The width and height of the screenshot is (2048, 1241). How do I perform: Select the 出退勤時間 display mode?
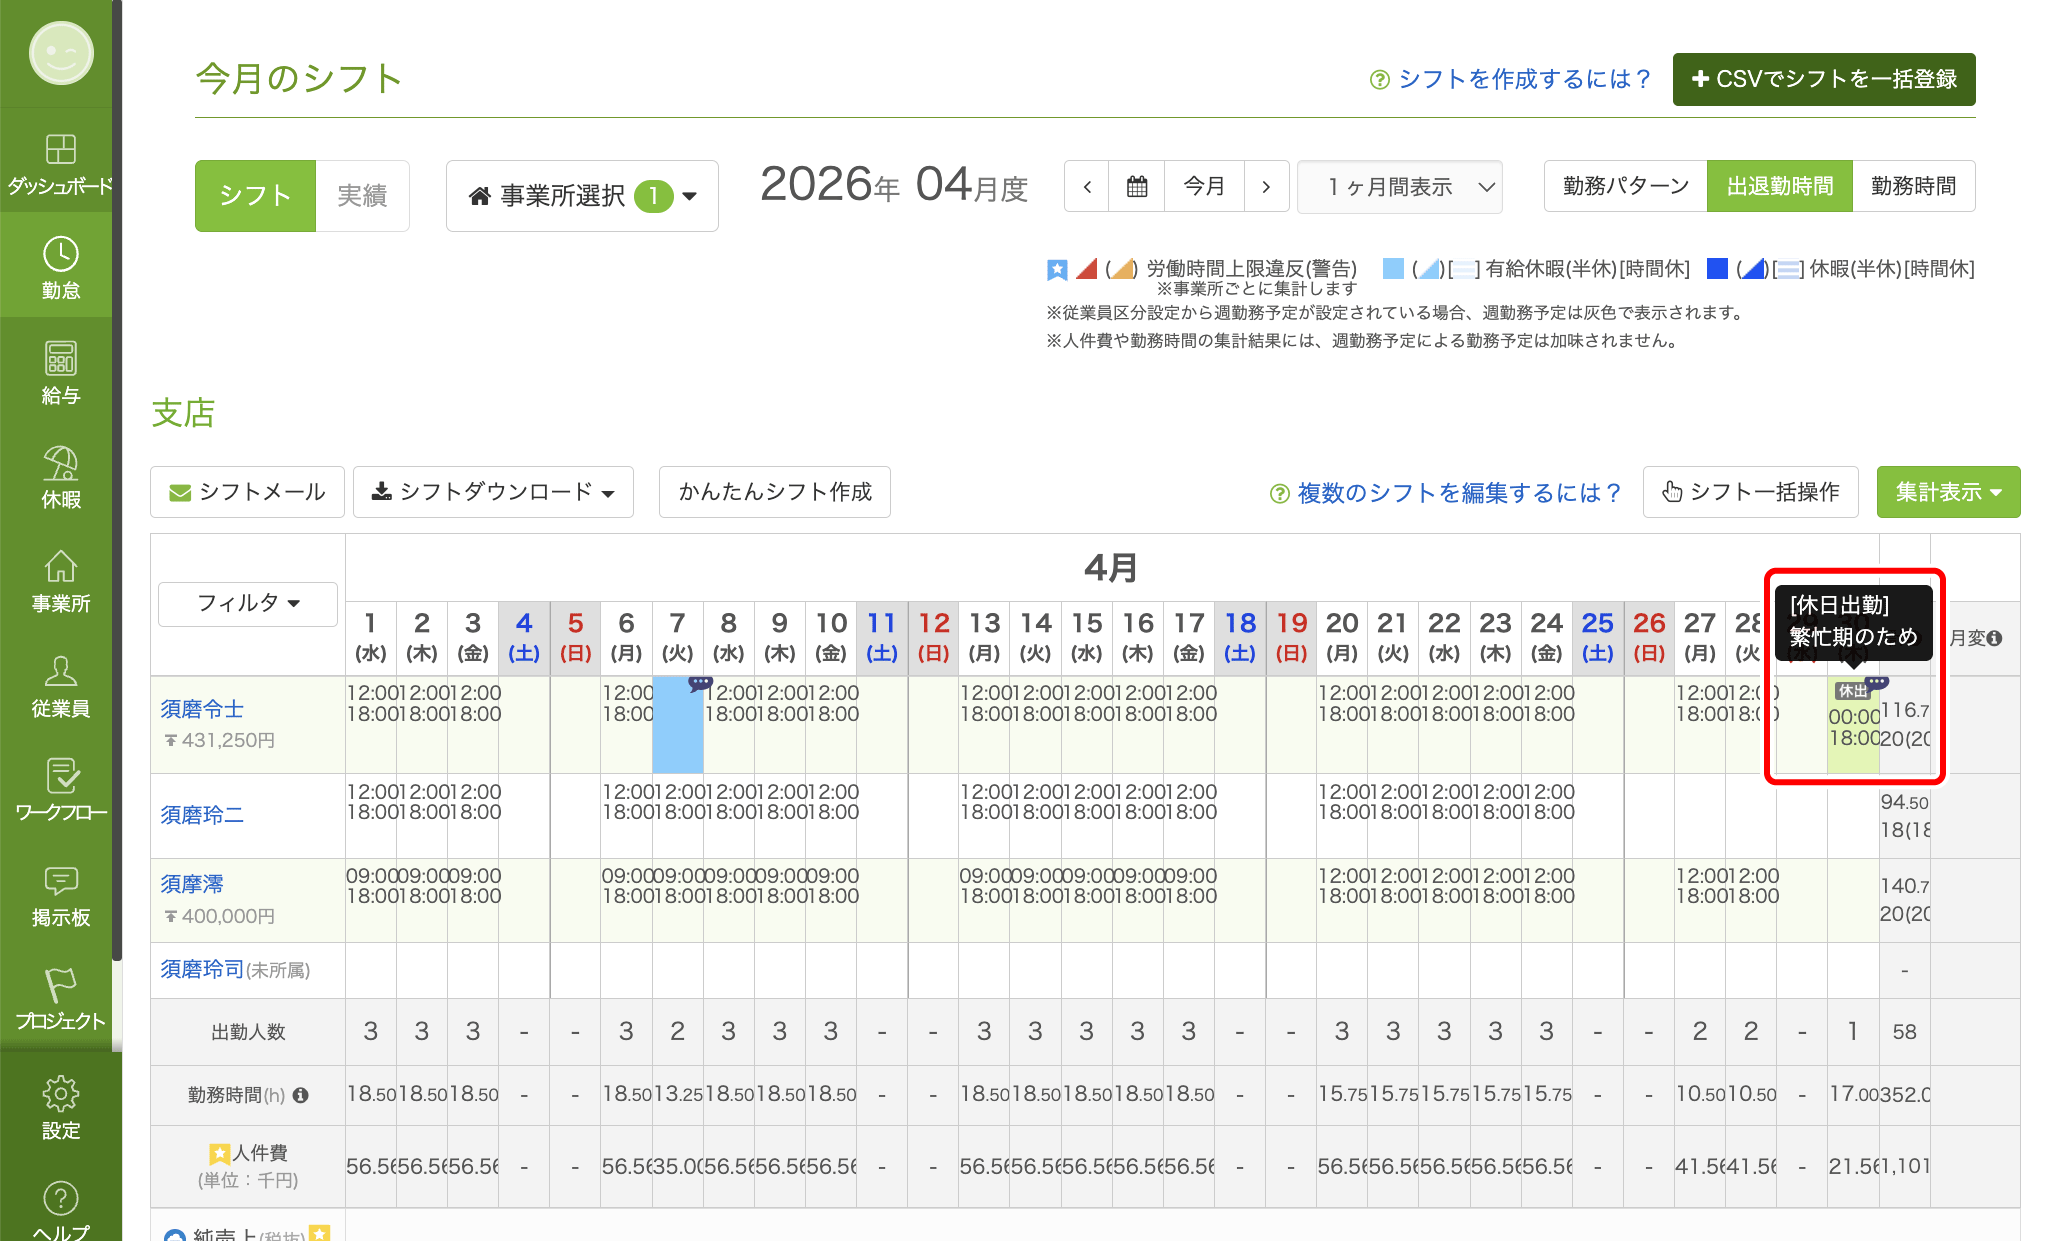(1780, 186)
